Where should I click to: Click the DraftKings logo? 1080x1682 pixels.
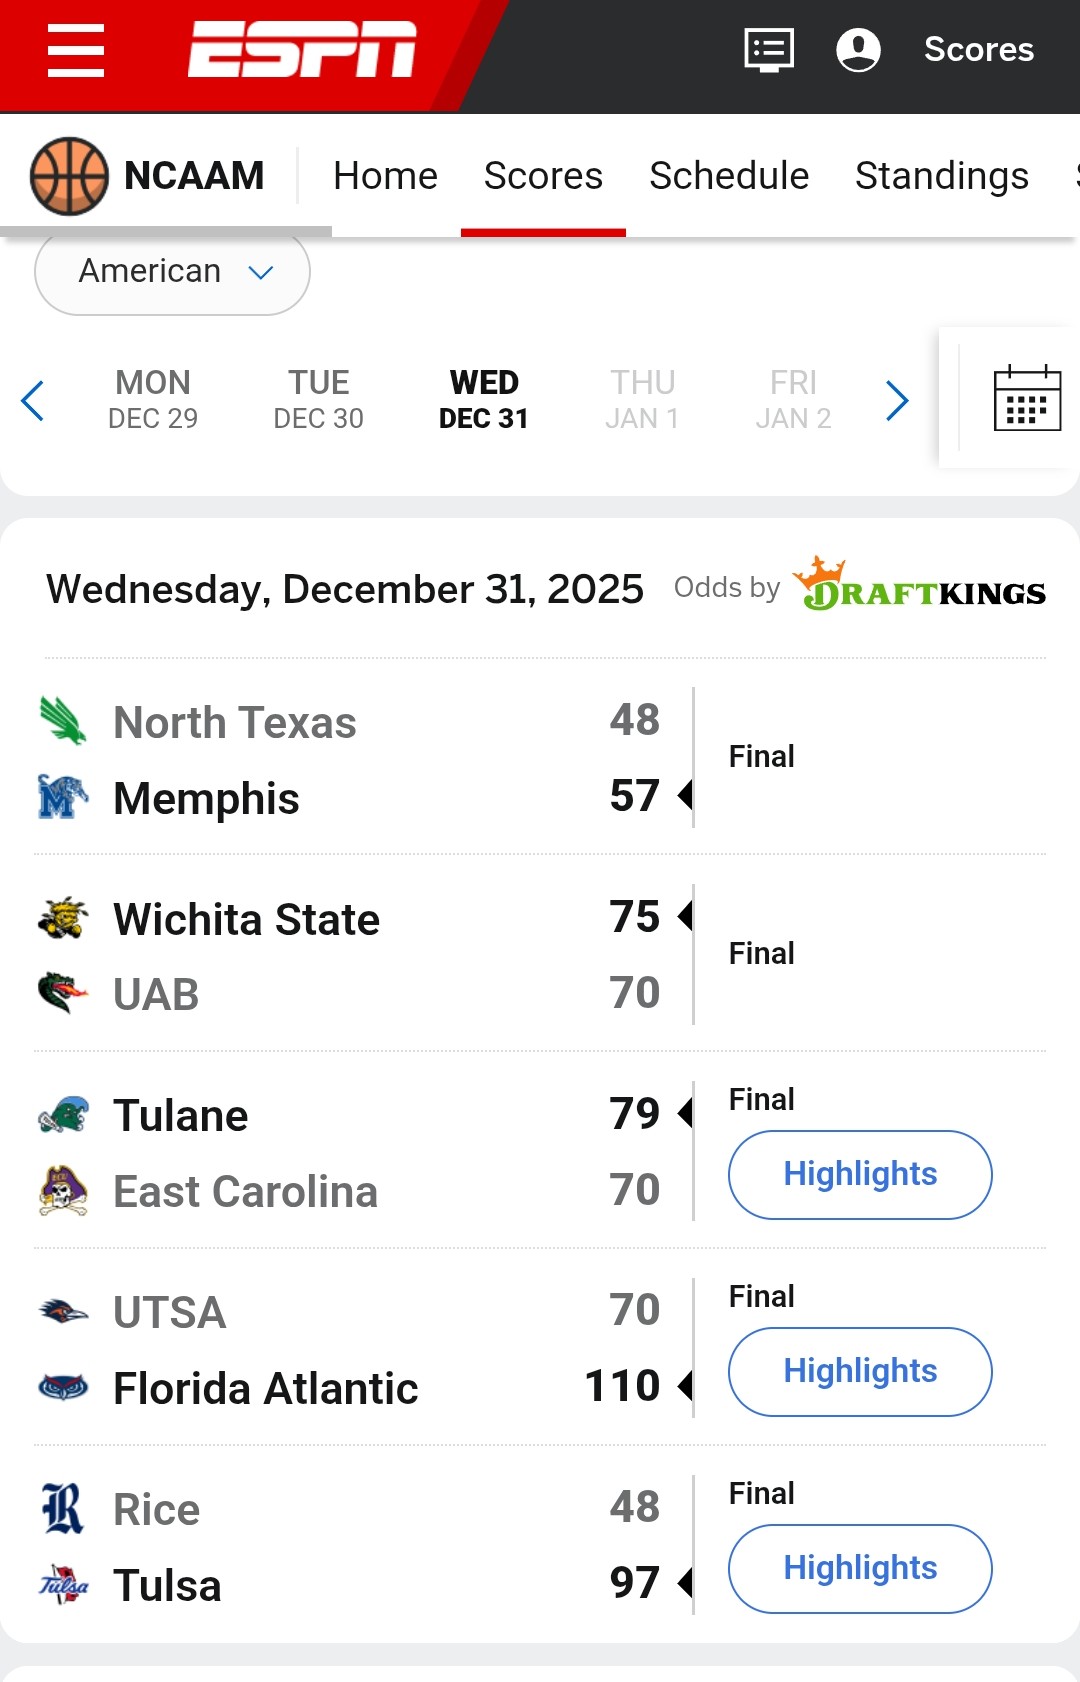(x=919, y=586)
